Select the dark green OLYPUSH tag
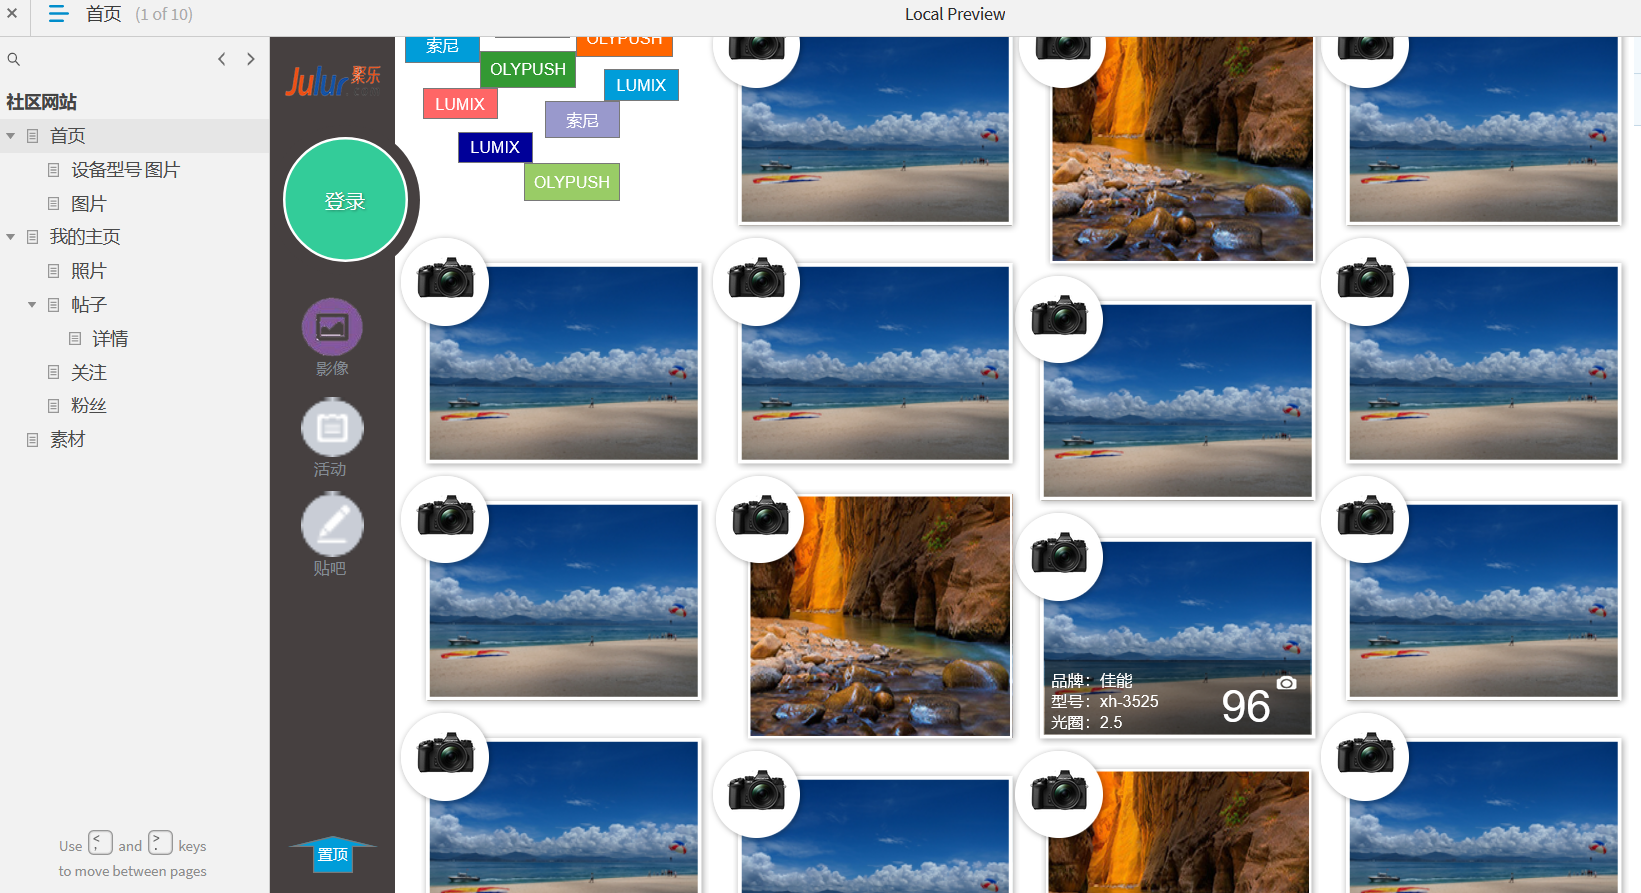 [x=528, y=69]
